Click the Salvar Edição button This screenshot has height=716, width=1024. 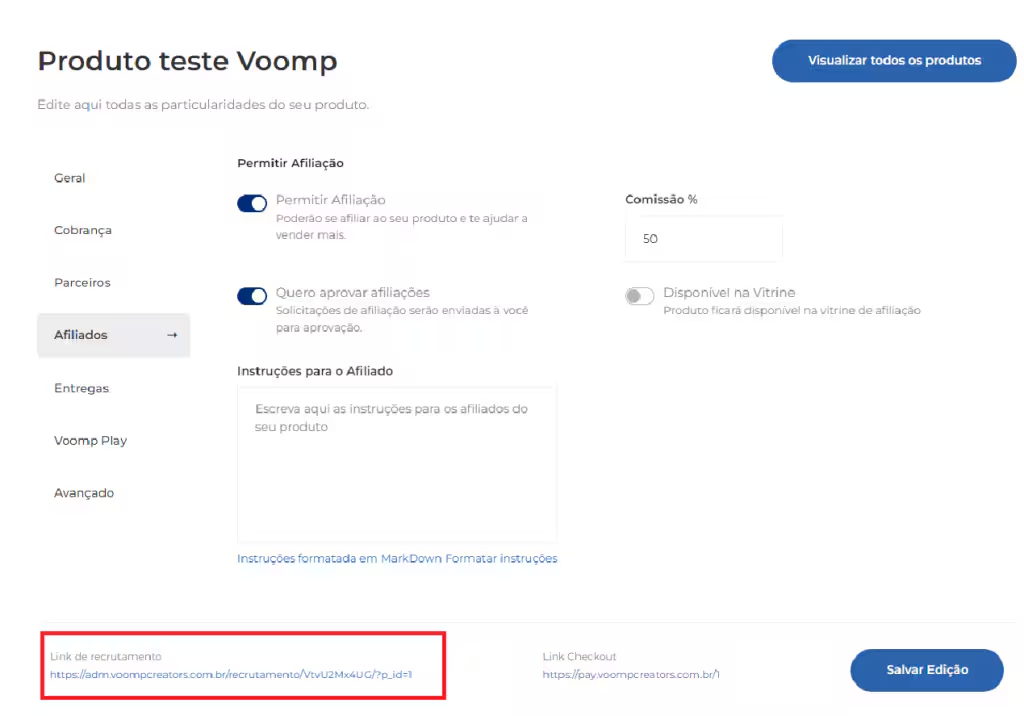927,670
